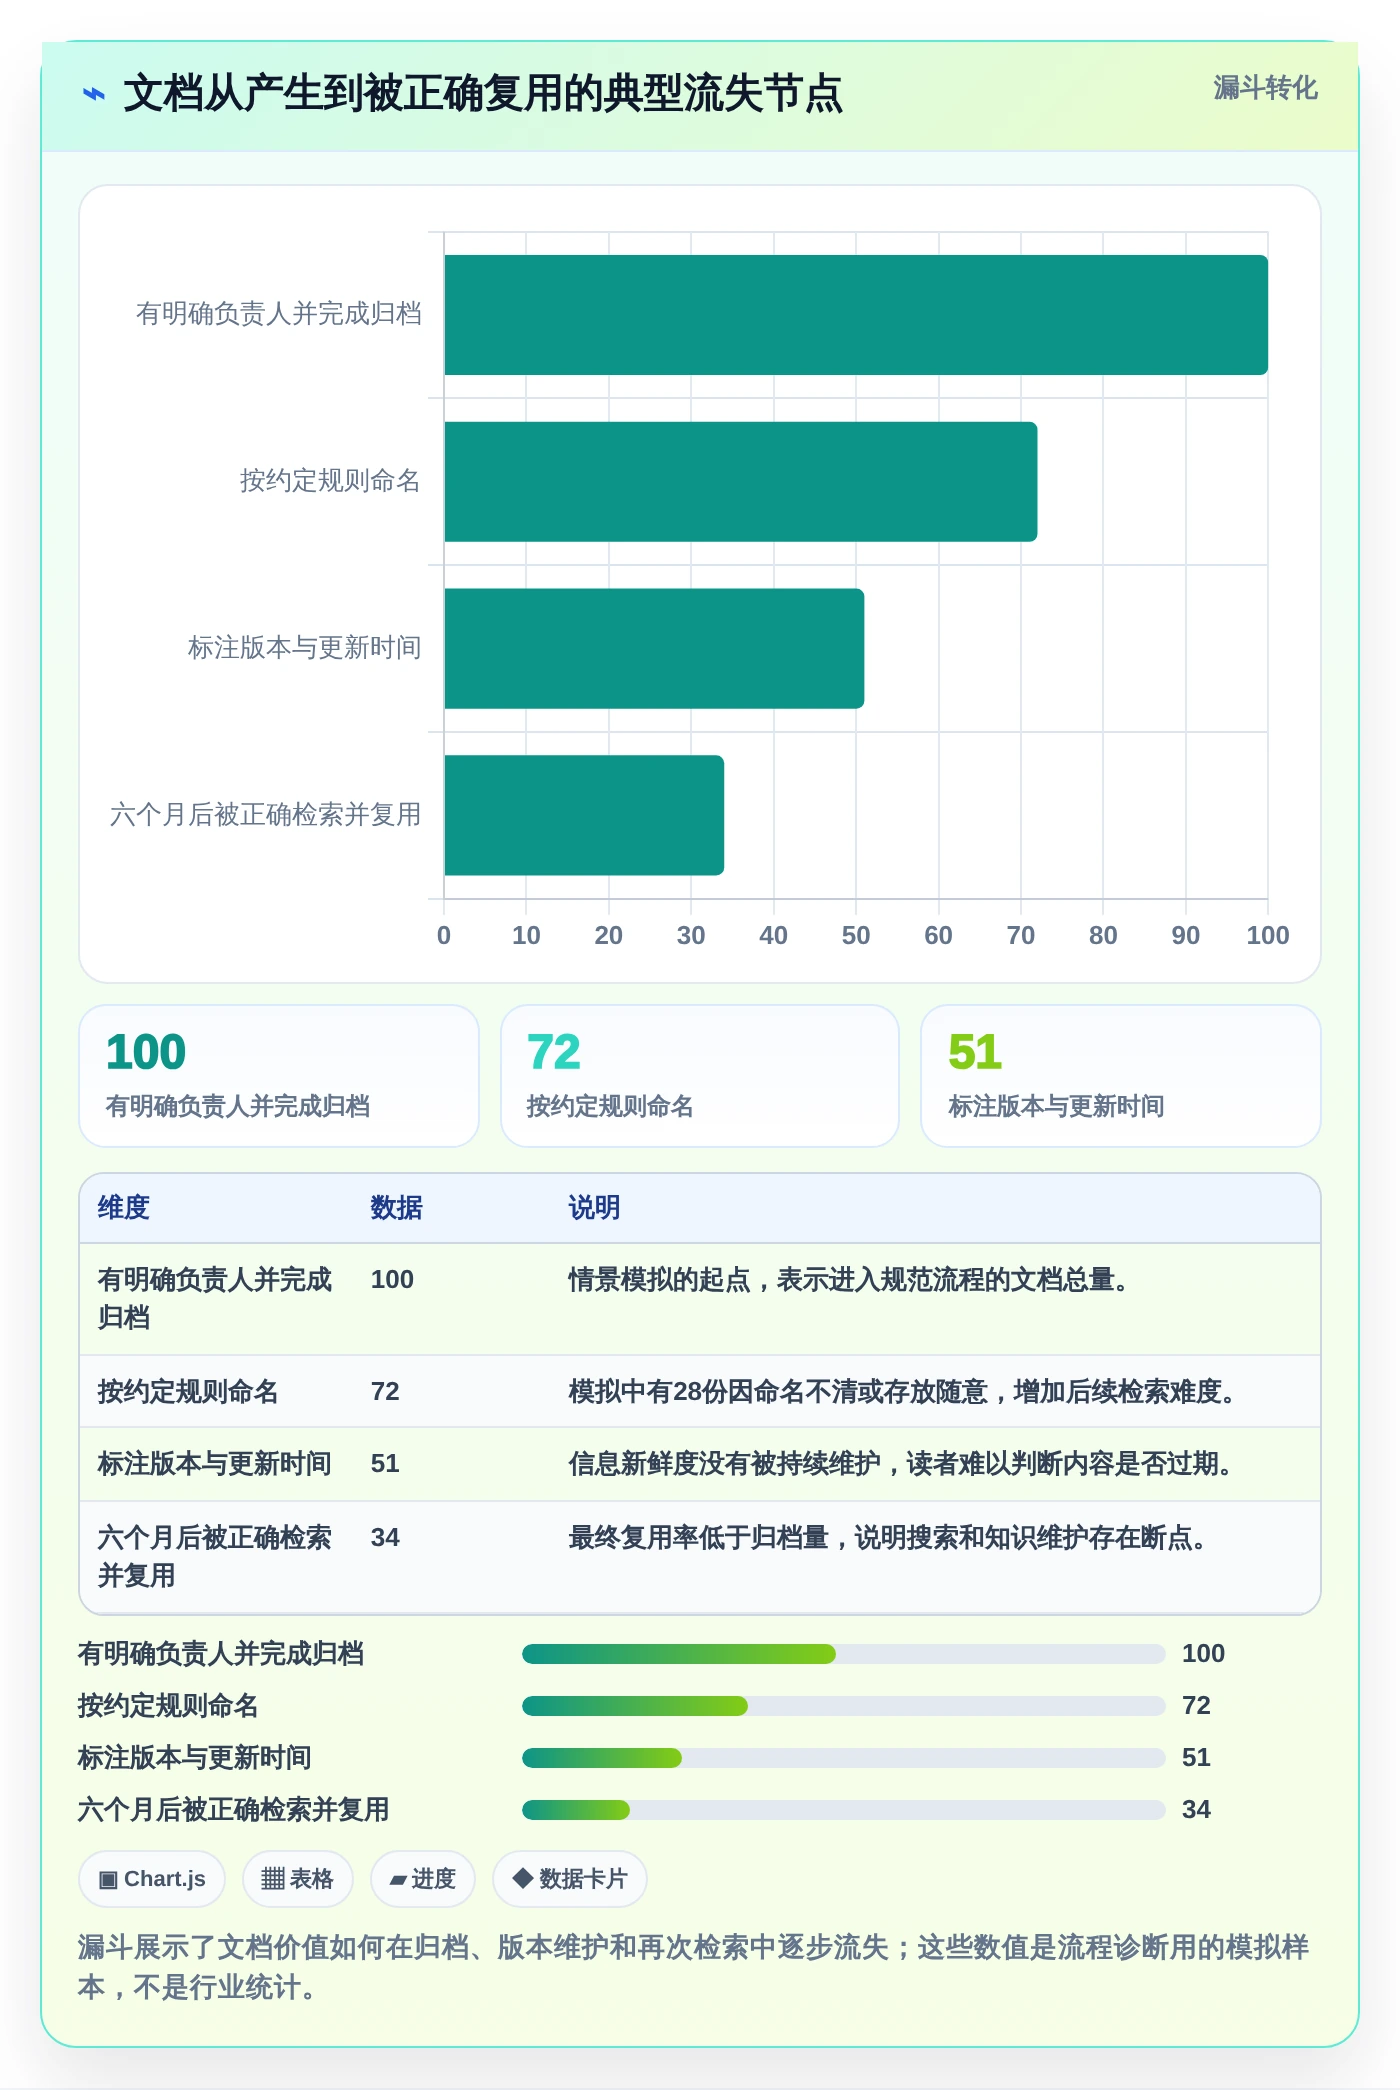This screenshot has width=1400, height=2090.
Task: Click the 有明确负责人并完成归档 chart bar
Action: point(856,315)
